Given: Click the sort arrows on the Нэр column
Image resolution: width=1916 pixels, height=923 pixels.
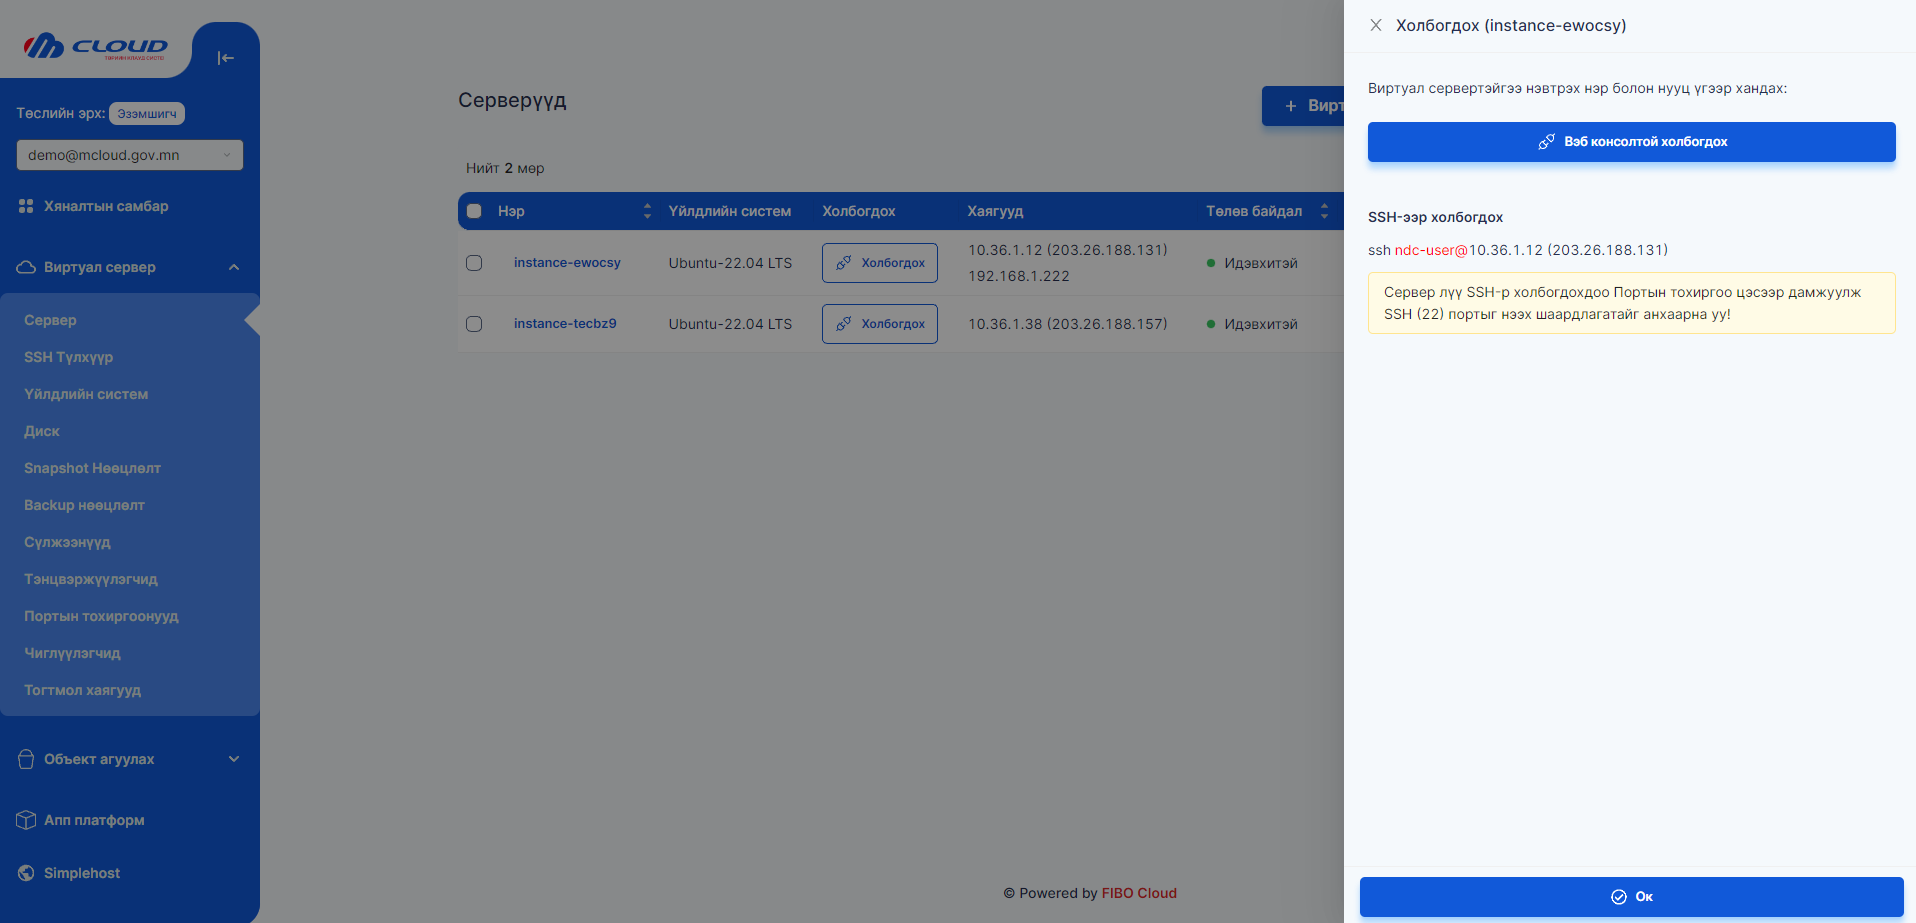Looking at the screenshot, I should (x=647, y=211).
